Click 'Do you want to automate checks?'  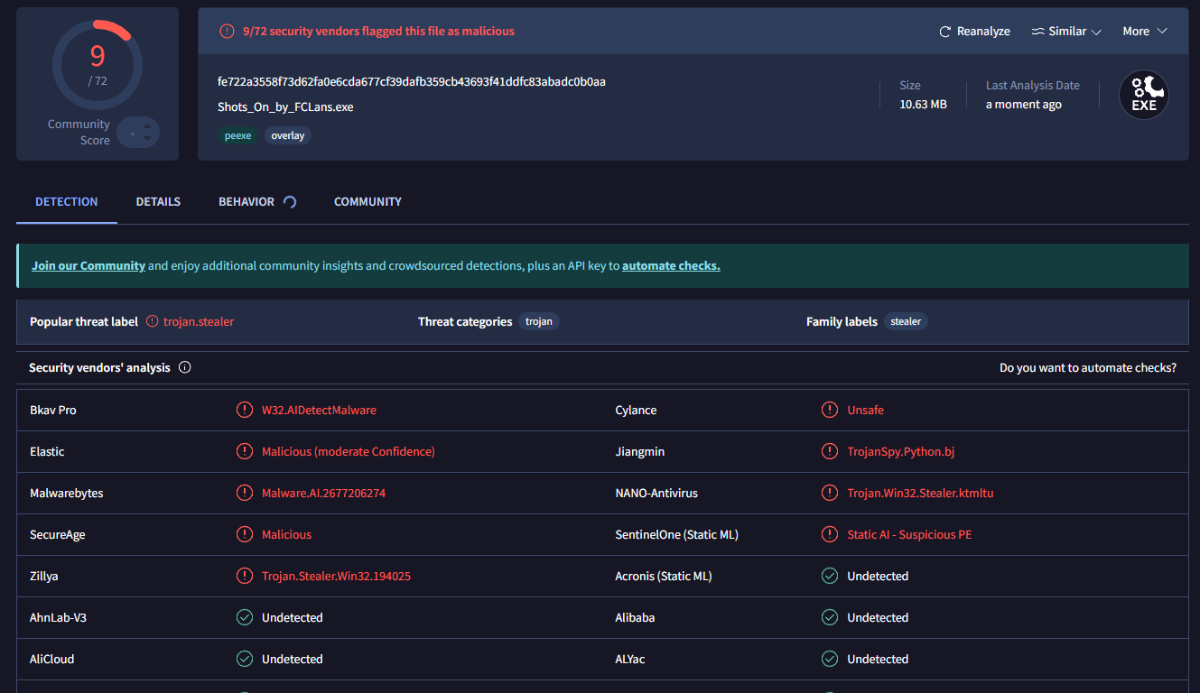[x=1088, y=368]
